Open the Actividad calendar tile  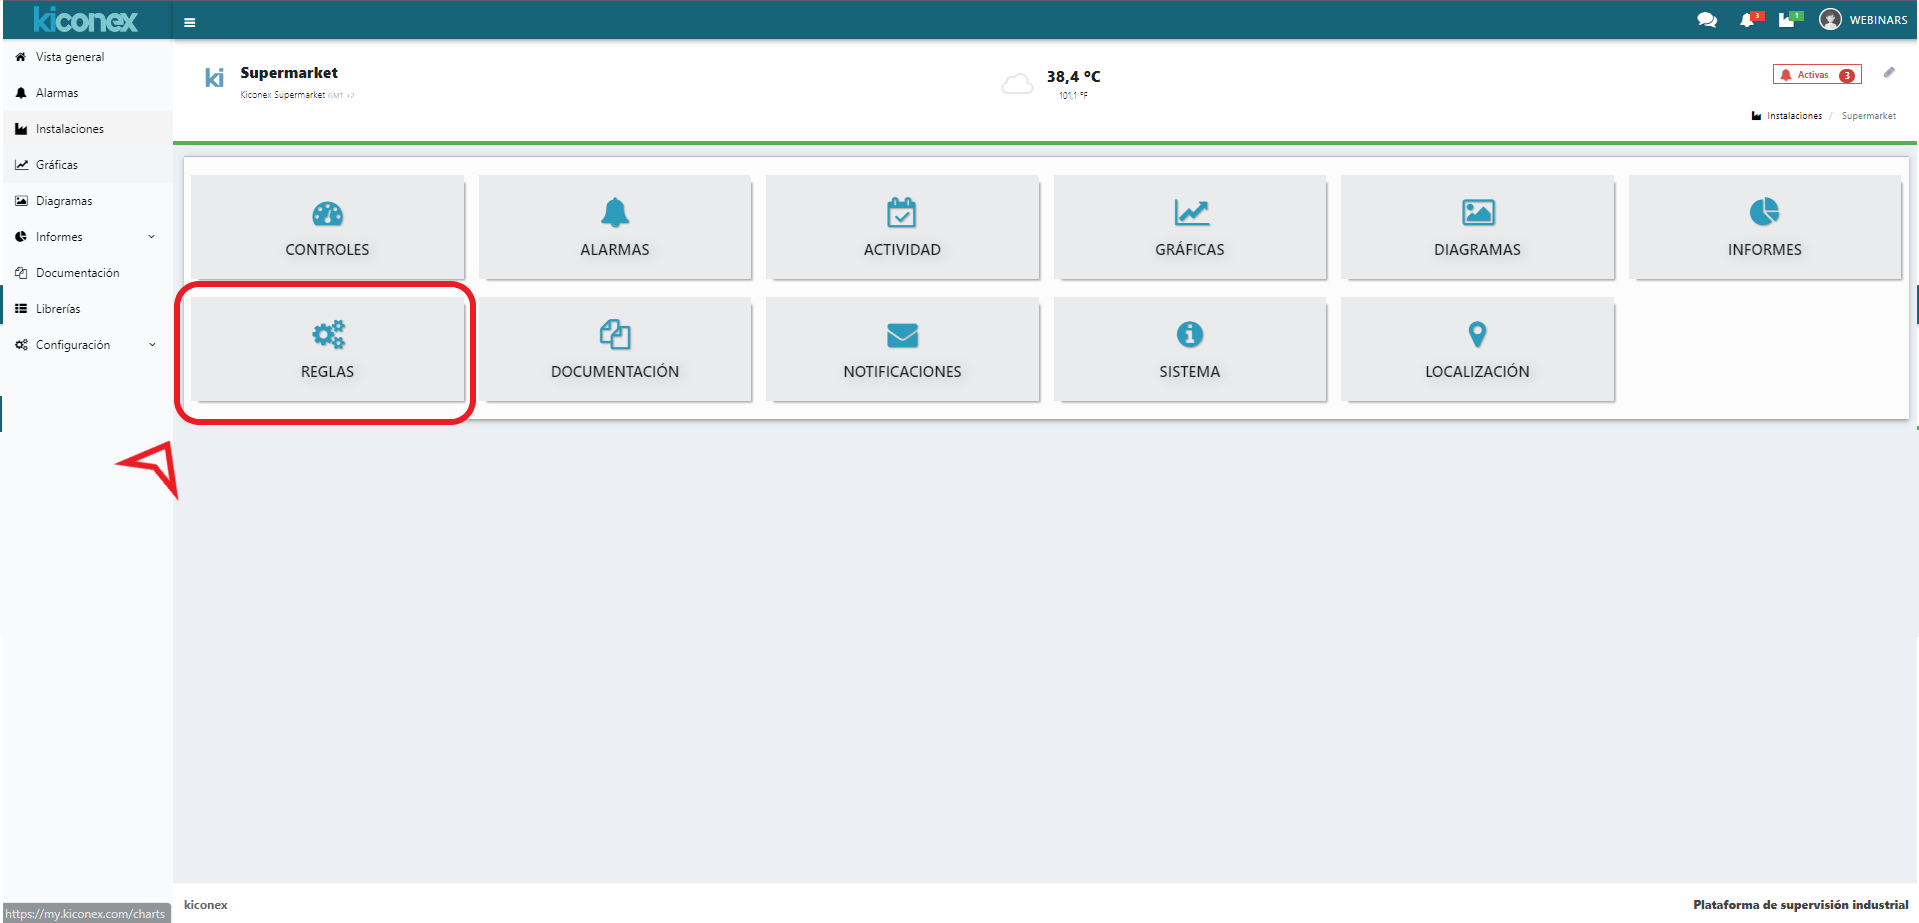point(902,228)
